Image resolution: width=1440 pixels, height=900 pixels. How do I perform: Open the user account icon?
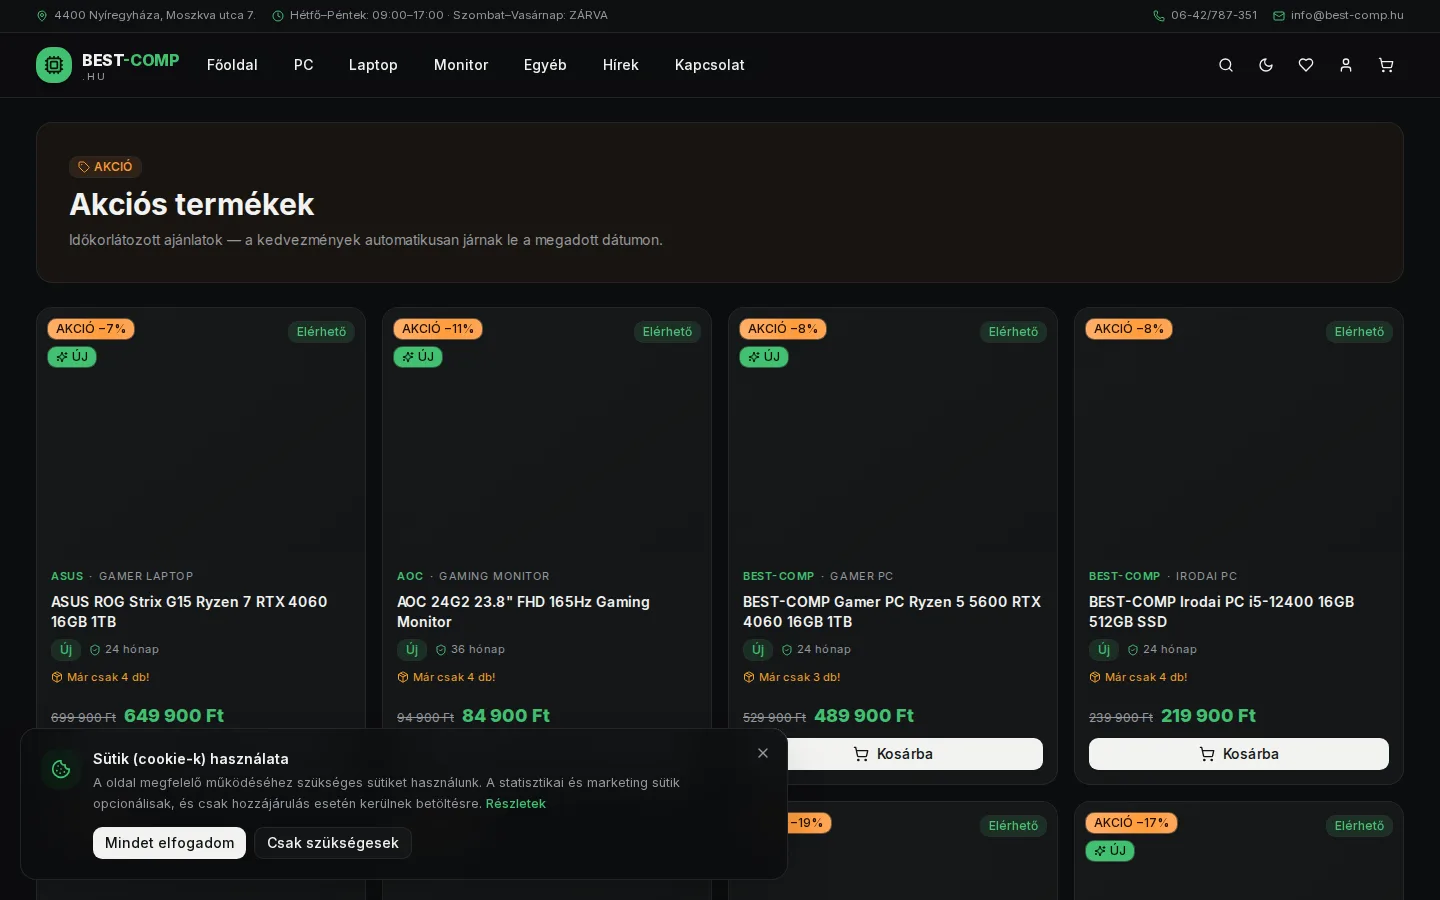coord(1346,65)
